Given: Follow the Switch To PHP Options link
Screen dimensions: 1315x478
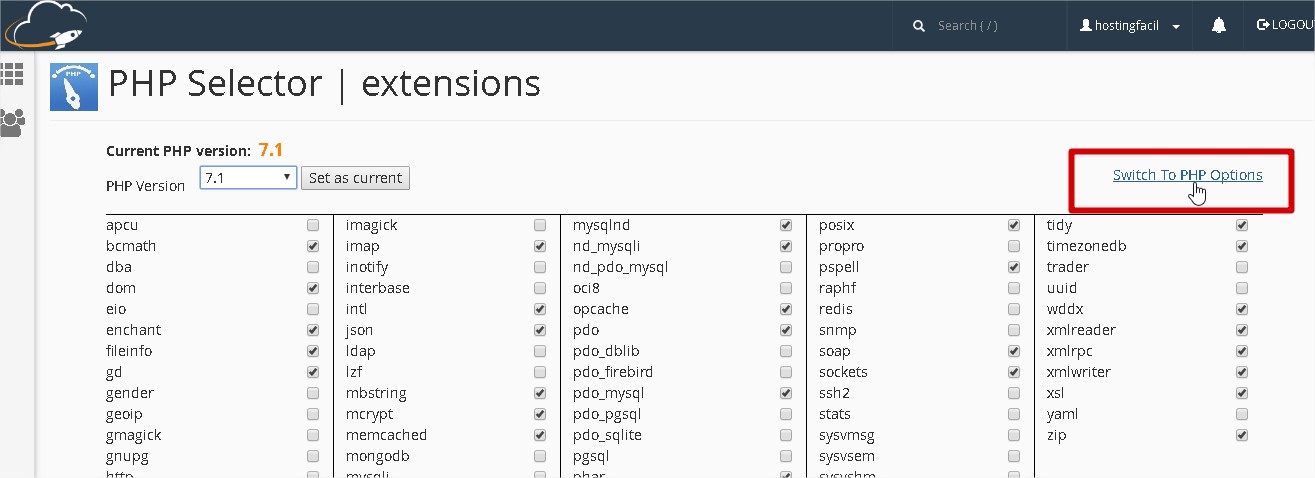Looking at the screenshot, I should pyautogui.click(x=1187, y=175).
